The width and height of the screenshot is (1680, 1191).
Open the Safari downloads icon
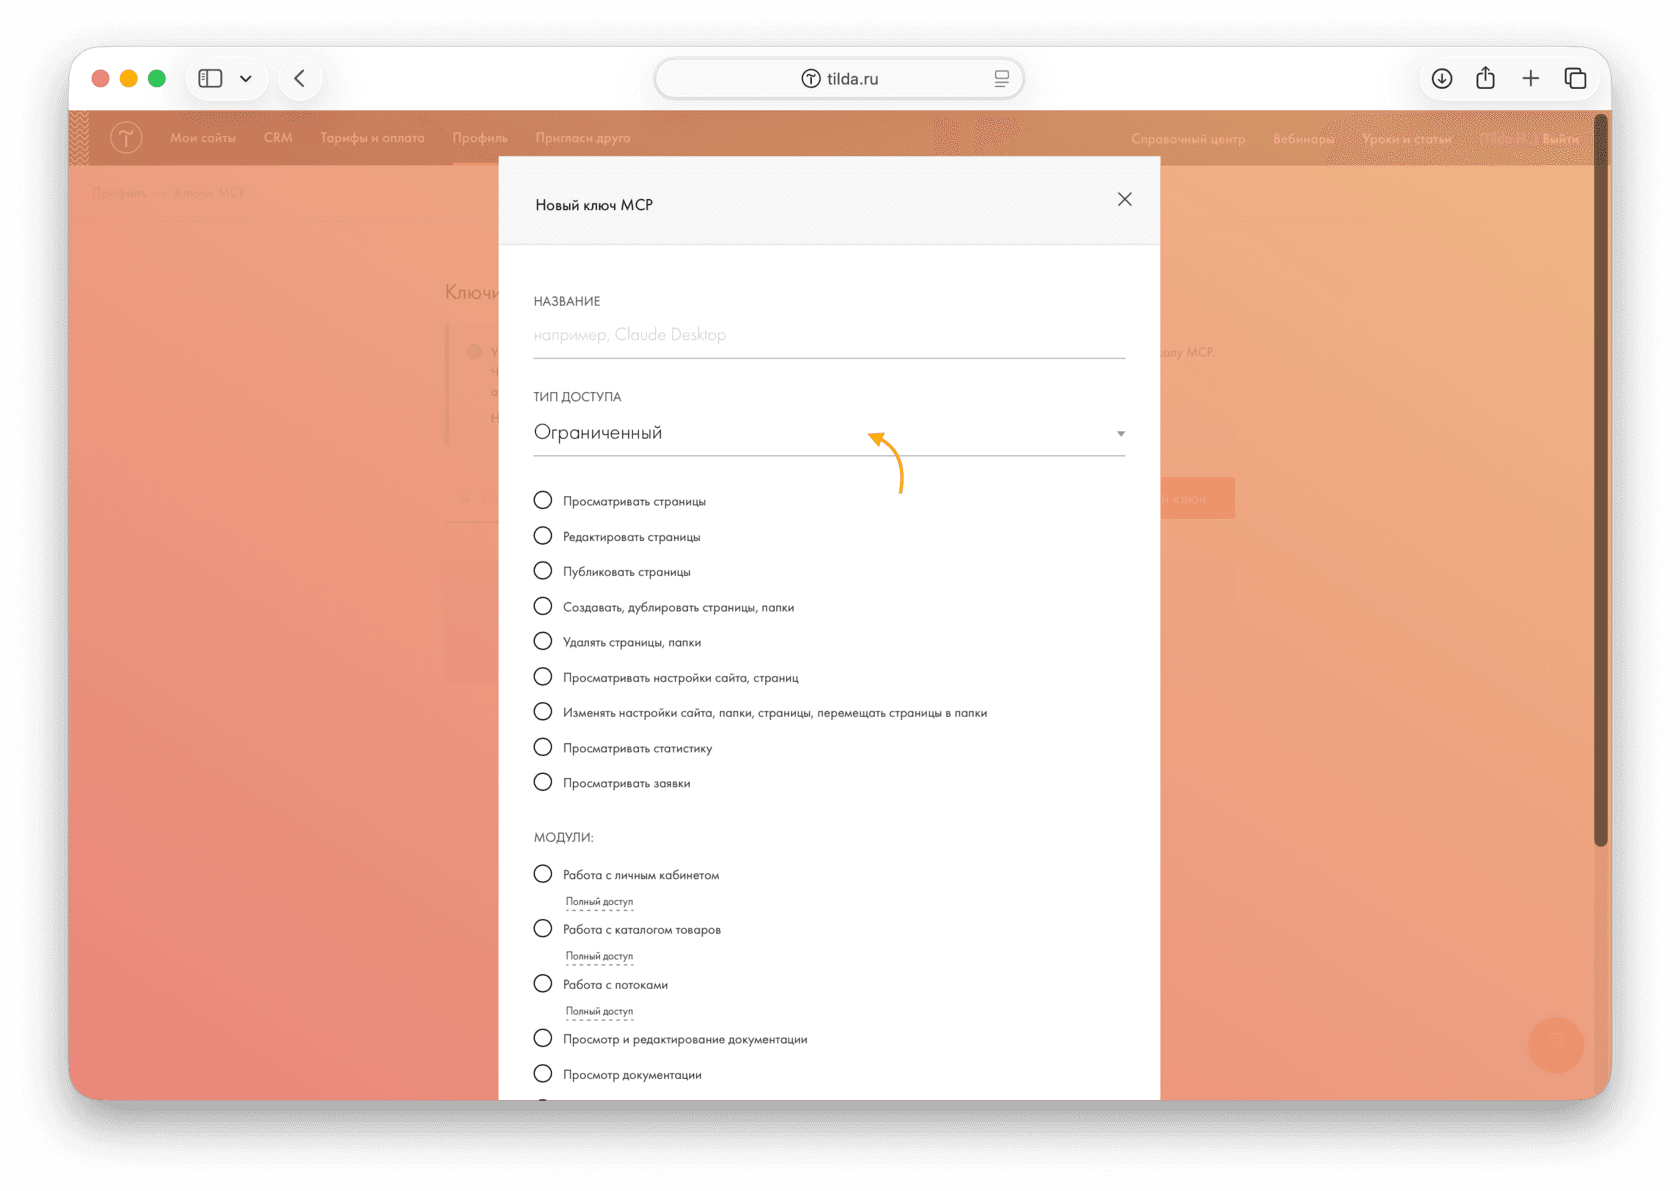point(1441,78)
